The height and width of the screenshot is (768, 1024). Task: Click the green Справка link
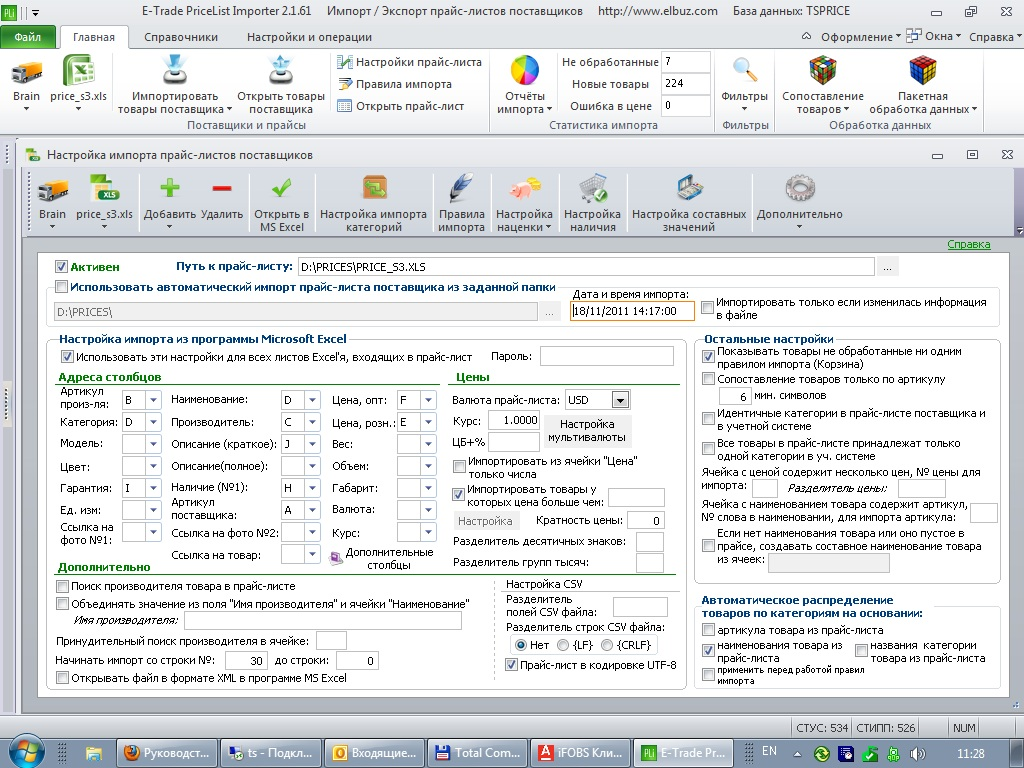968,244
